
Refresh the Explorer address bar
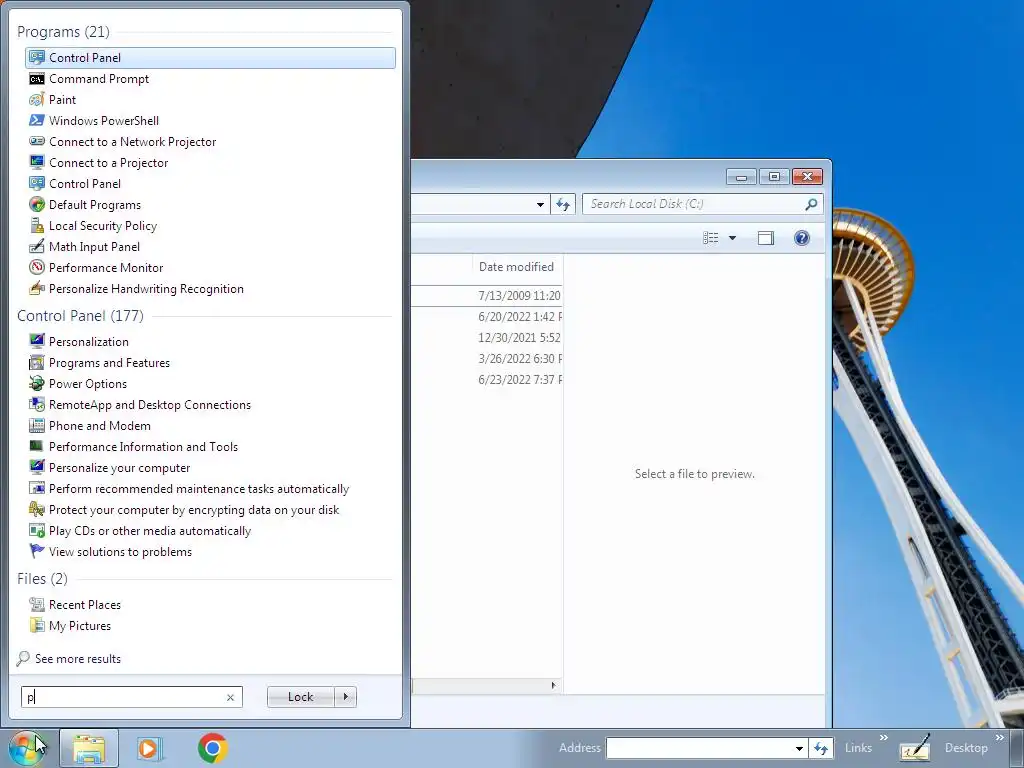pyautogui.click(x=563, y=204)
